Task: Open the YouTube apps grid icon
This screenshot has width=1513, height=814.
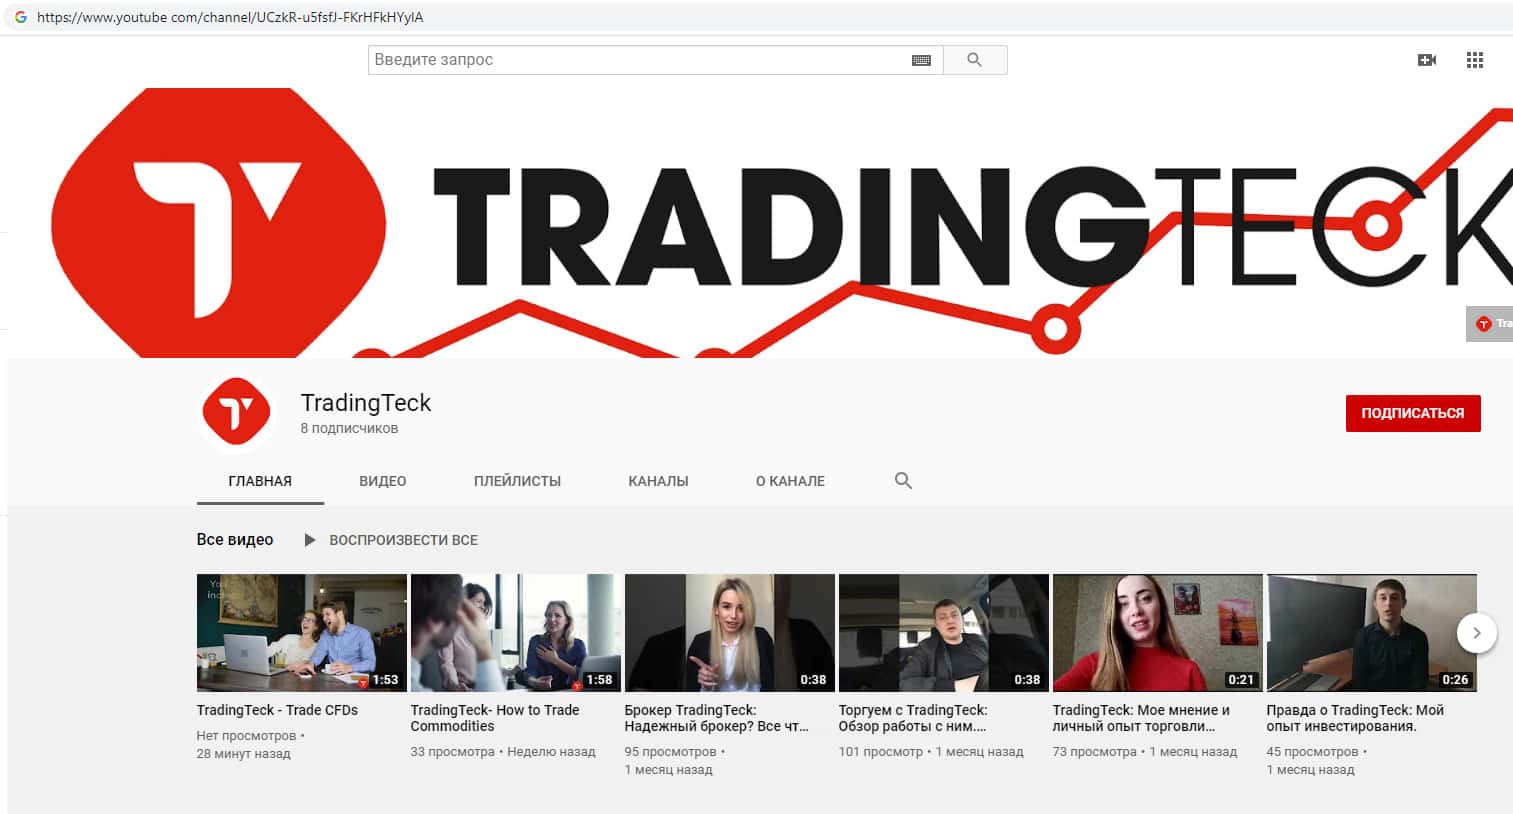Action: coord(1475,60)
